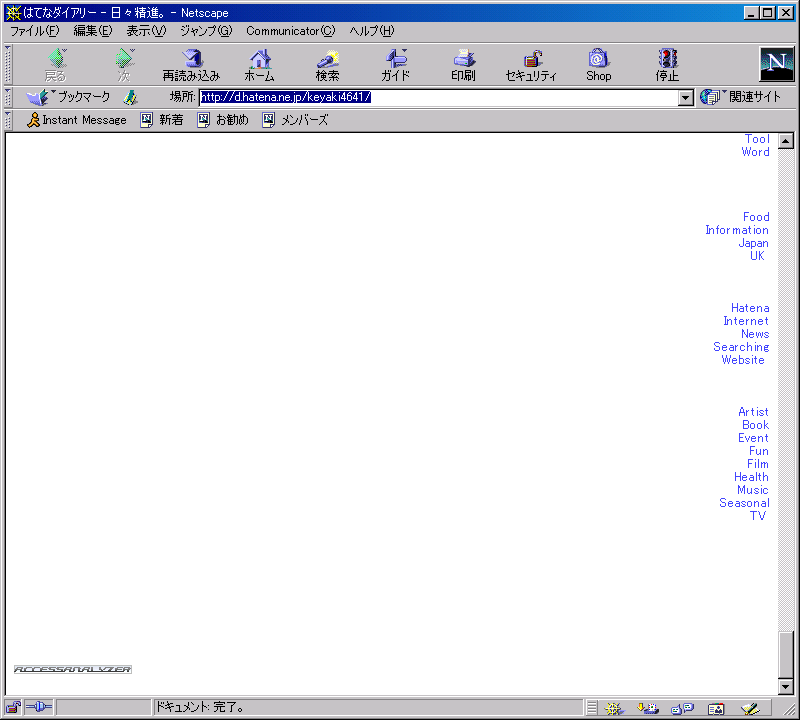Viewport: 800px width, 720px height.
Task: Click the scrollbar up arrow
Action: pos(786,140)
